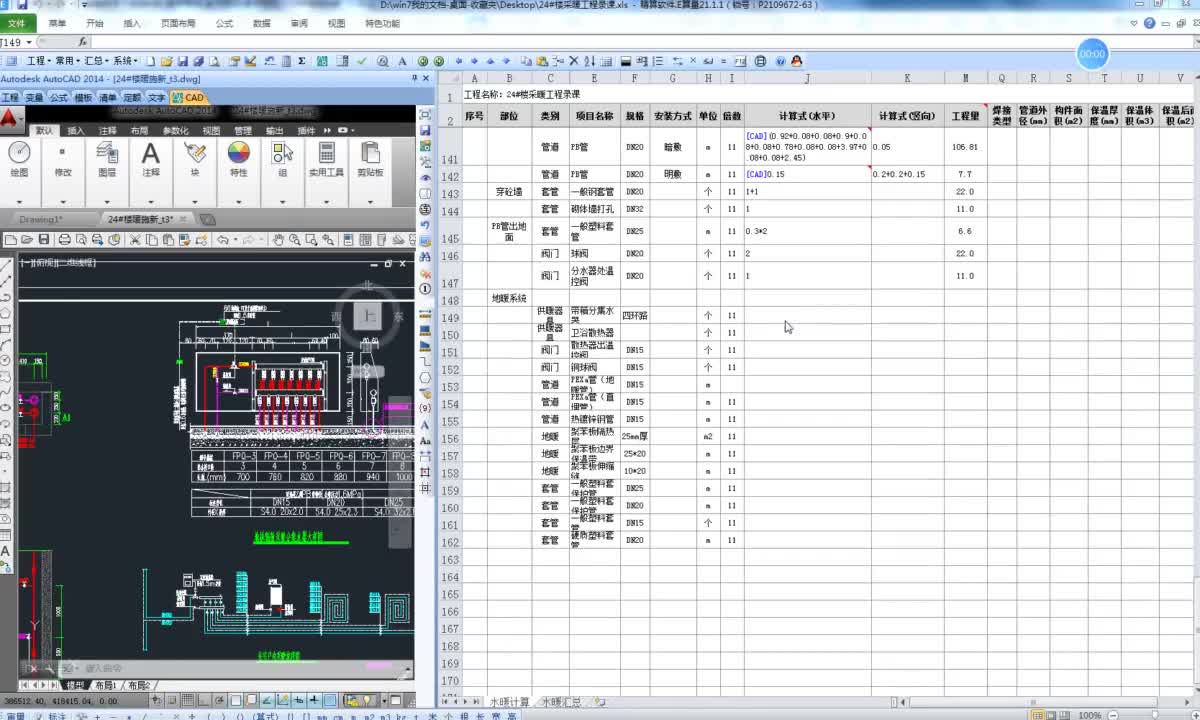1200x720 pixels.
Task: Open the 公式 ribbon tab
Action: [224, 23]
